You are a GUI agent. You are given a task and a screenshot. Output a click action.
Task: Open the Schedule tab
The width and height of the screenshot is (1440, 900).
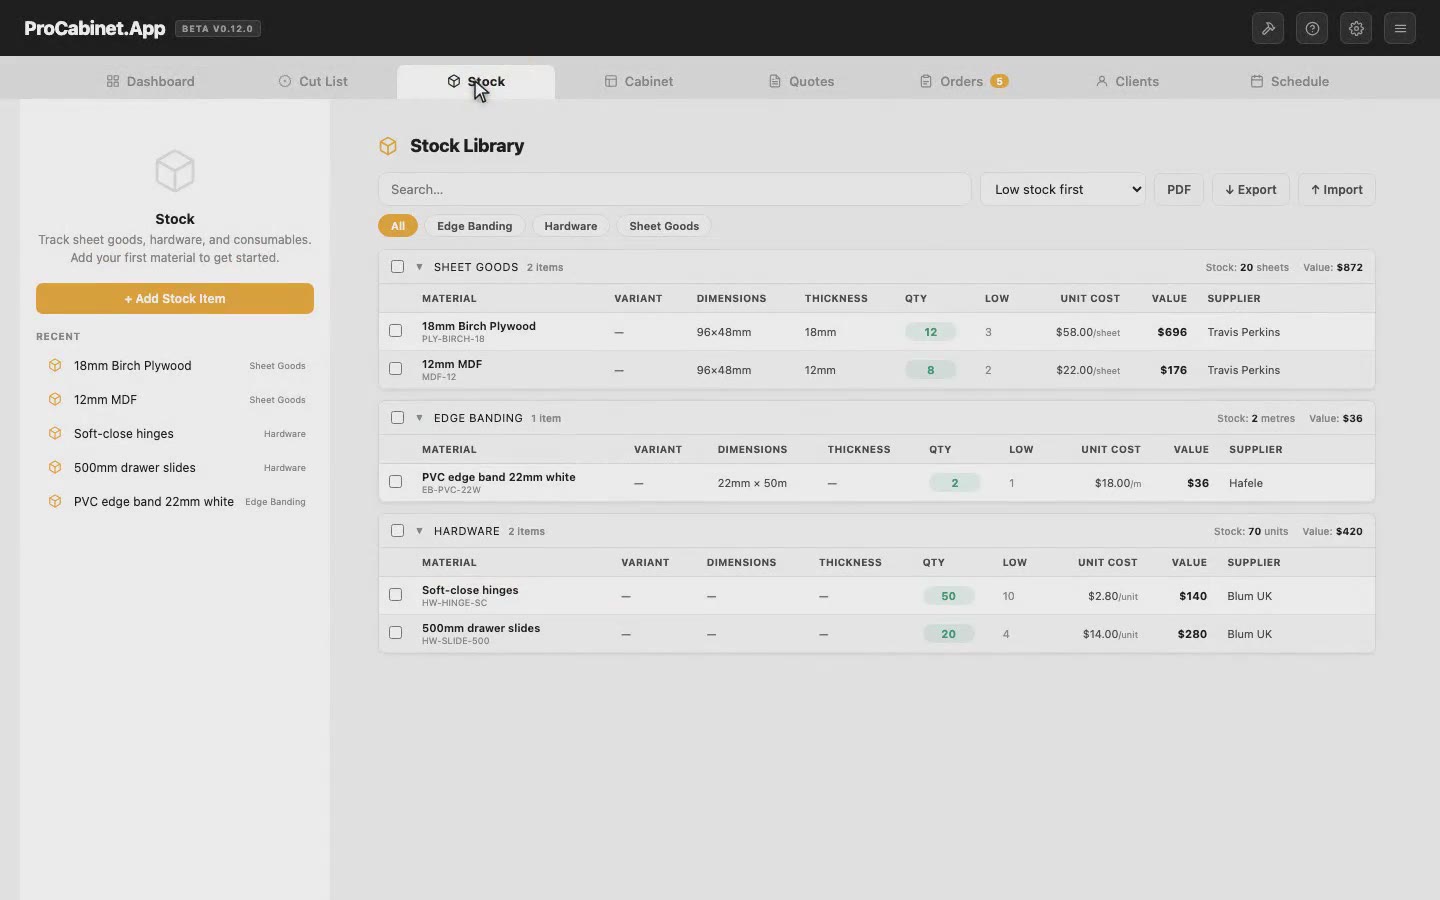(1290, 81)
